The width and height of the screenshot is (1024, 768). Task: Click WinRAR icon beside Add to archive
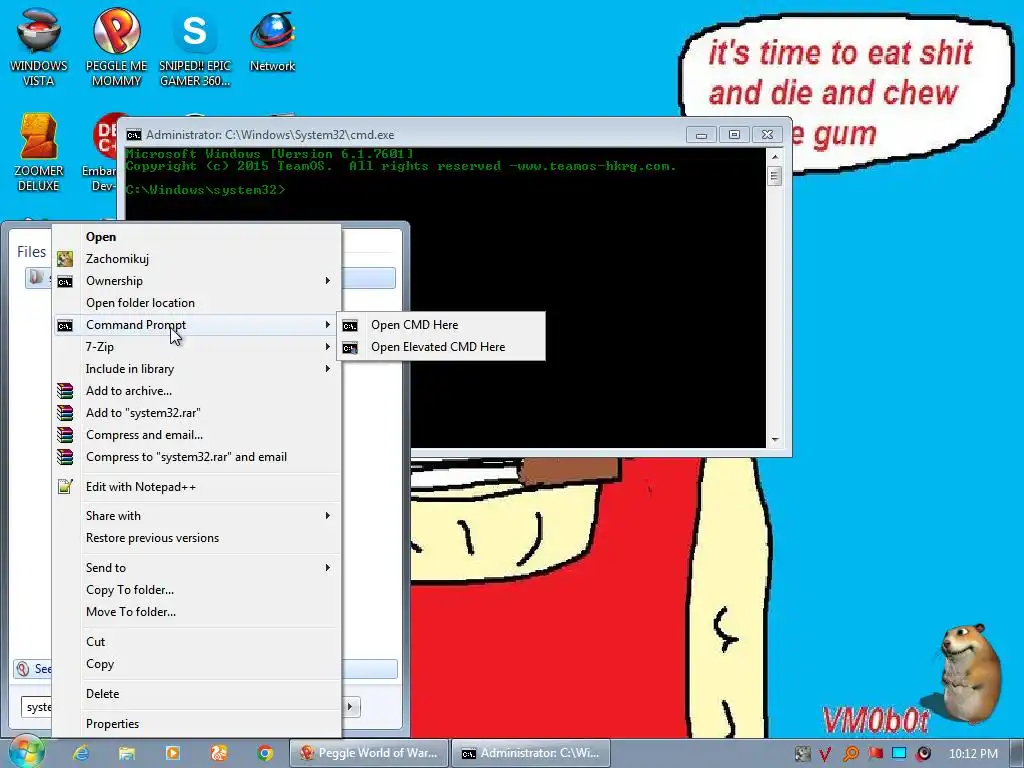tap(65, 391)
